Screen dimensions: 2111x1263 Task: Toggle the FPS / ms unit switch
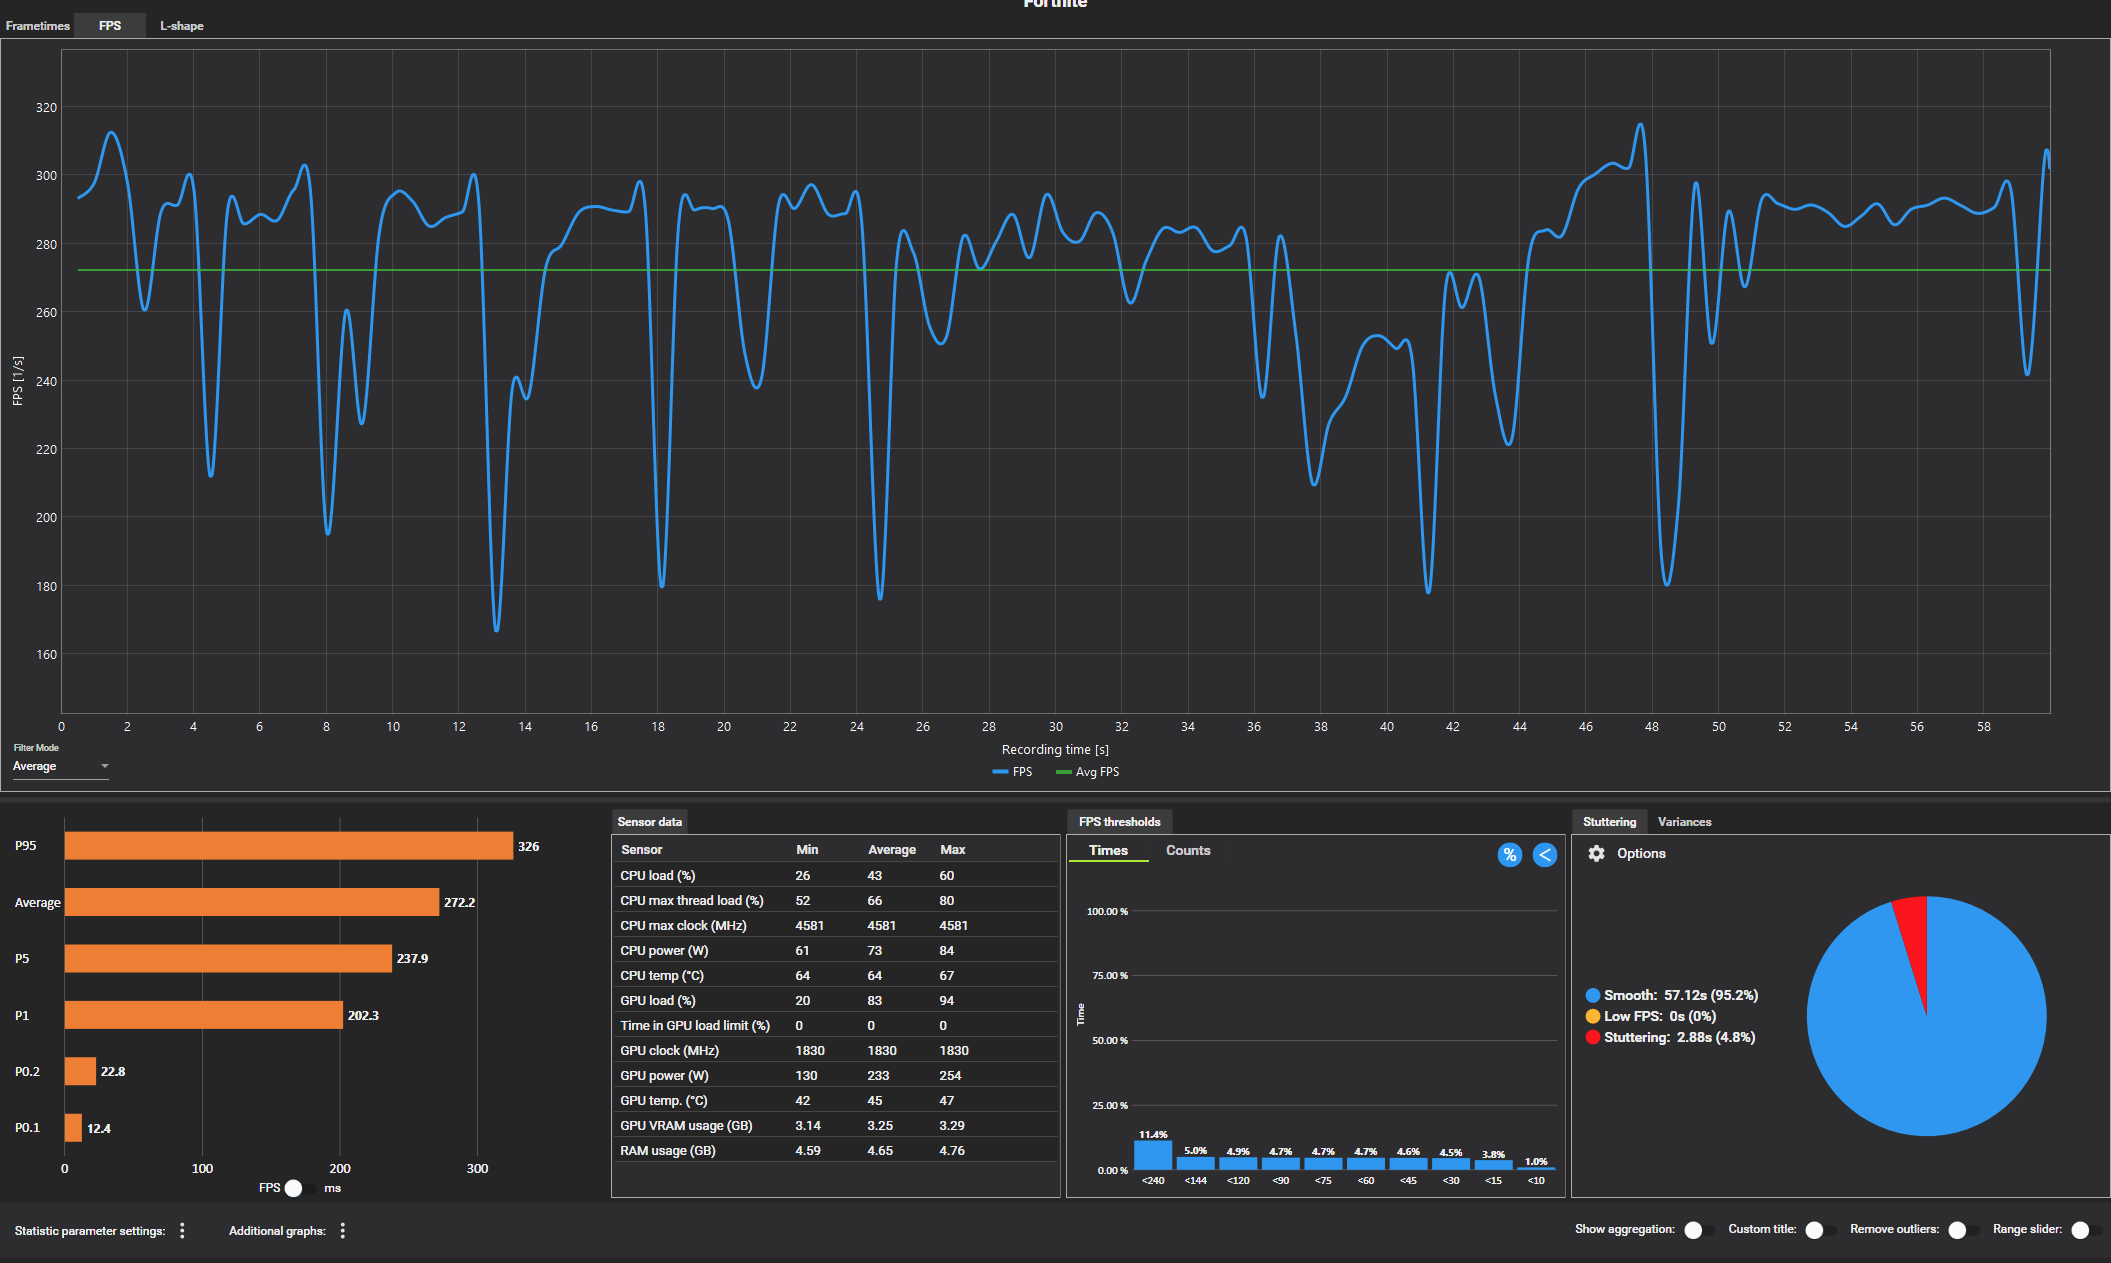tap(298, 1188)
